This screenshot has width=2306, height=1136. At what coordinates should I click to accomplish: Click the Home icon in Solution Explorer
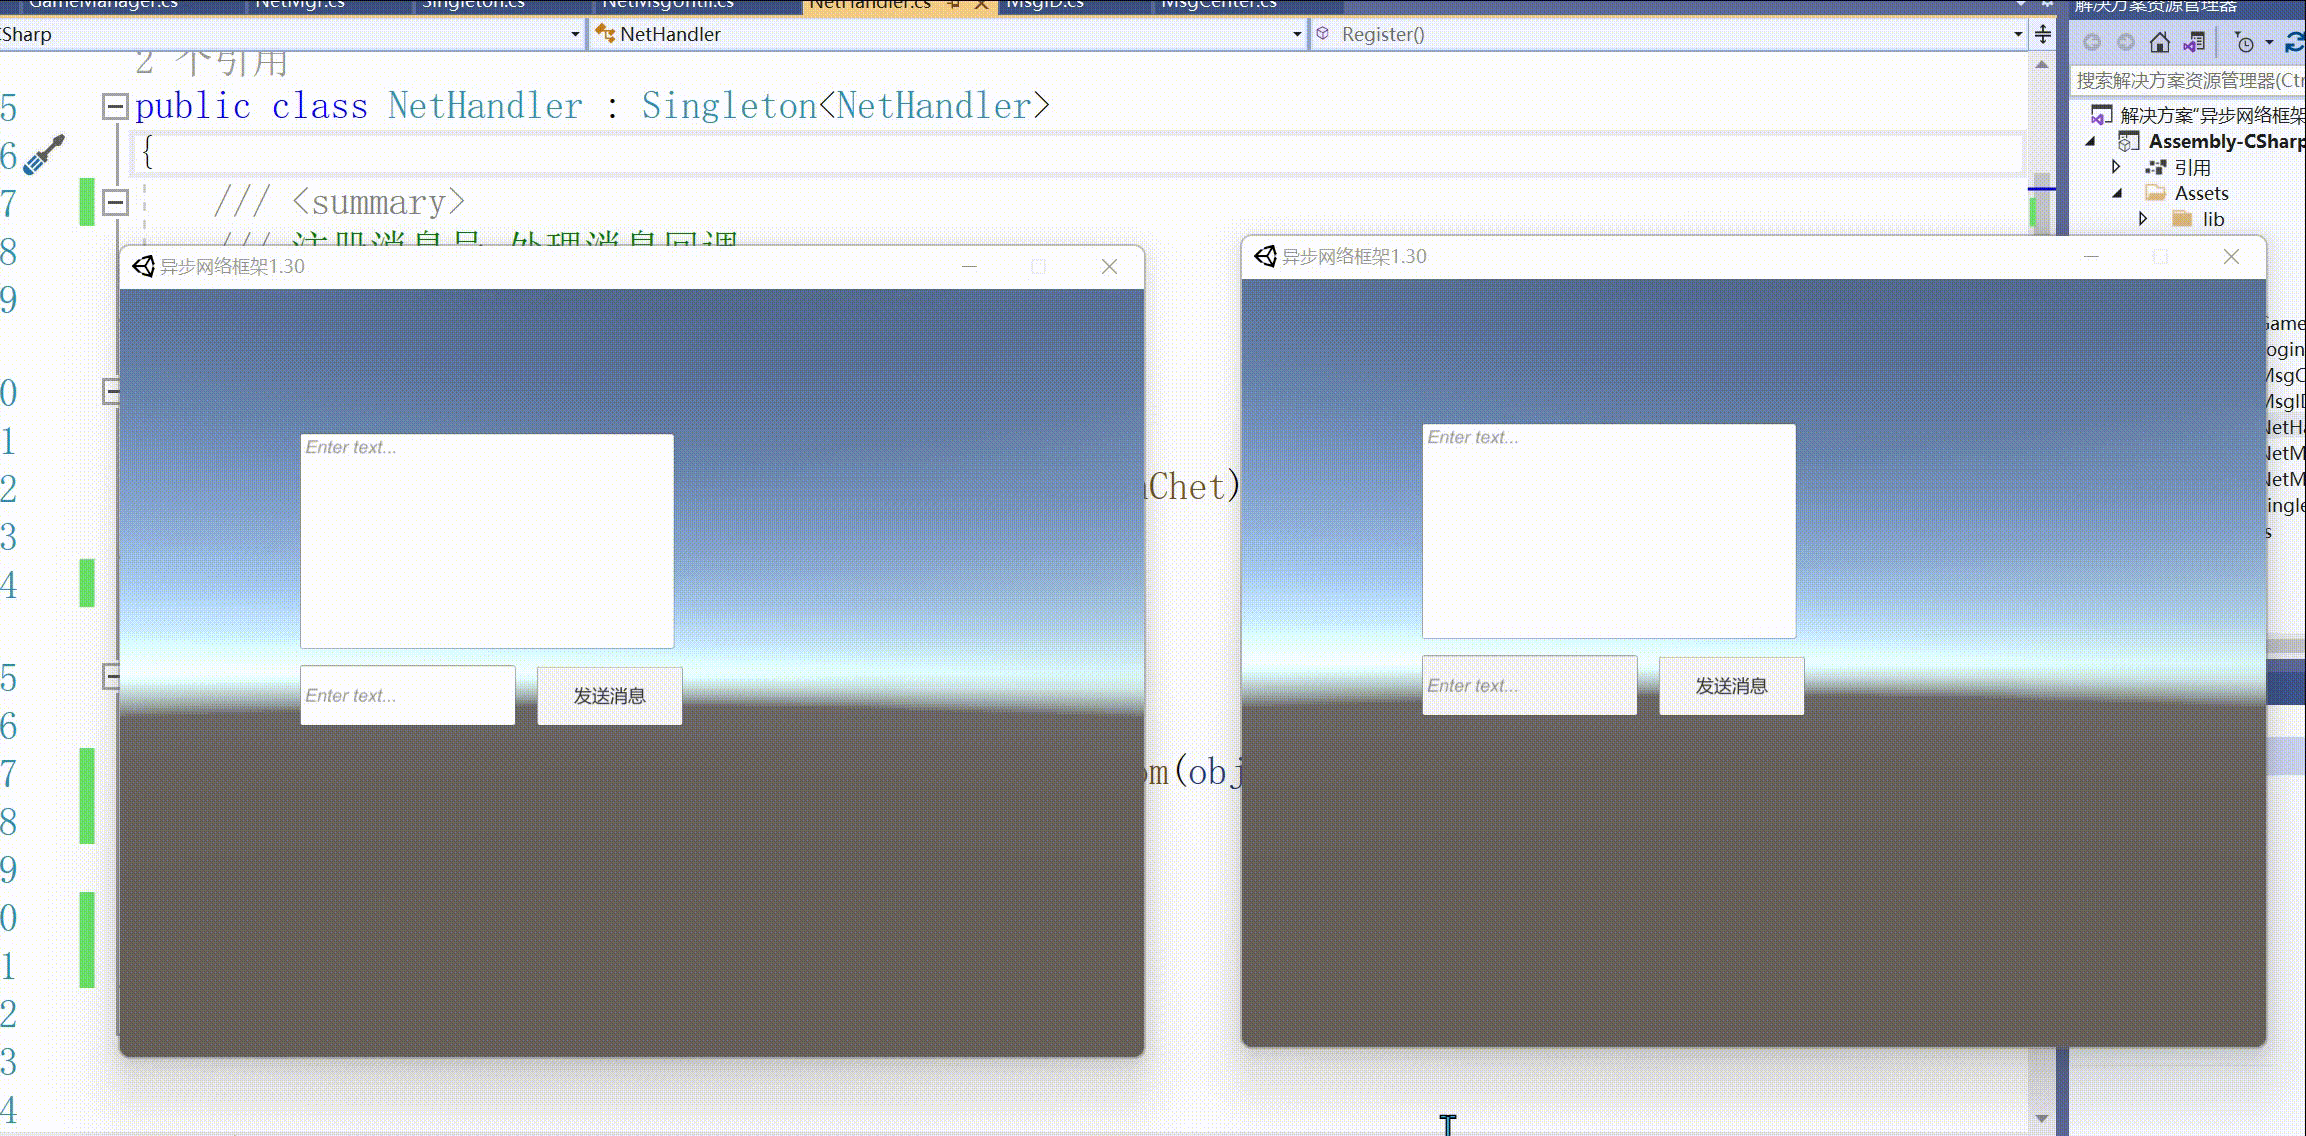2160,42
